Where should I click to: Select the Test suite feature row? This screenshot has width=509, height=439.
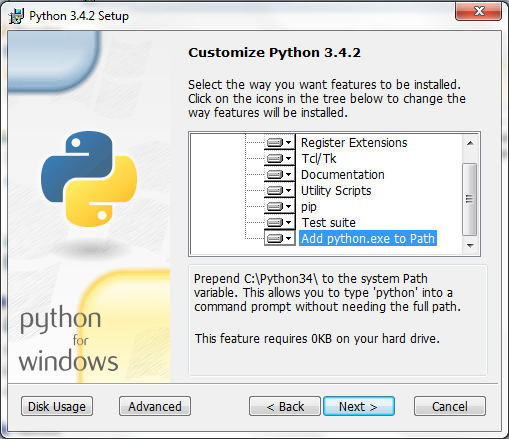click(329, 223)
